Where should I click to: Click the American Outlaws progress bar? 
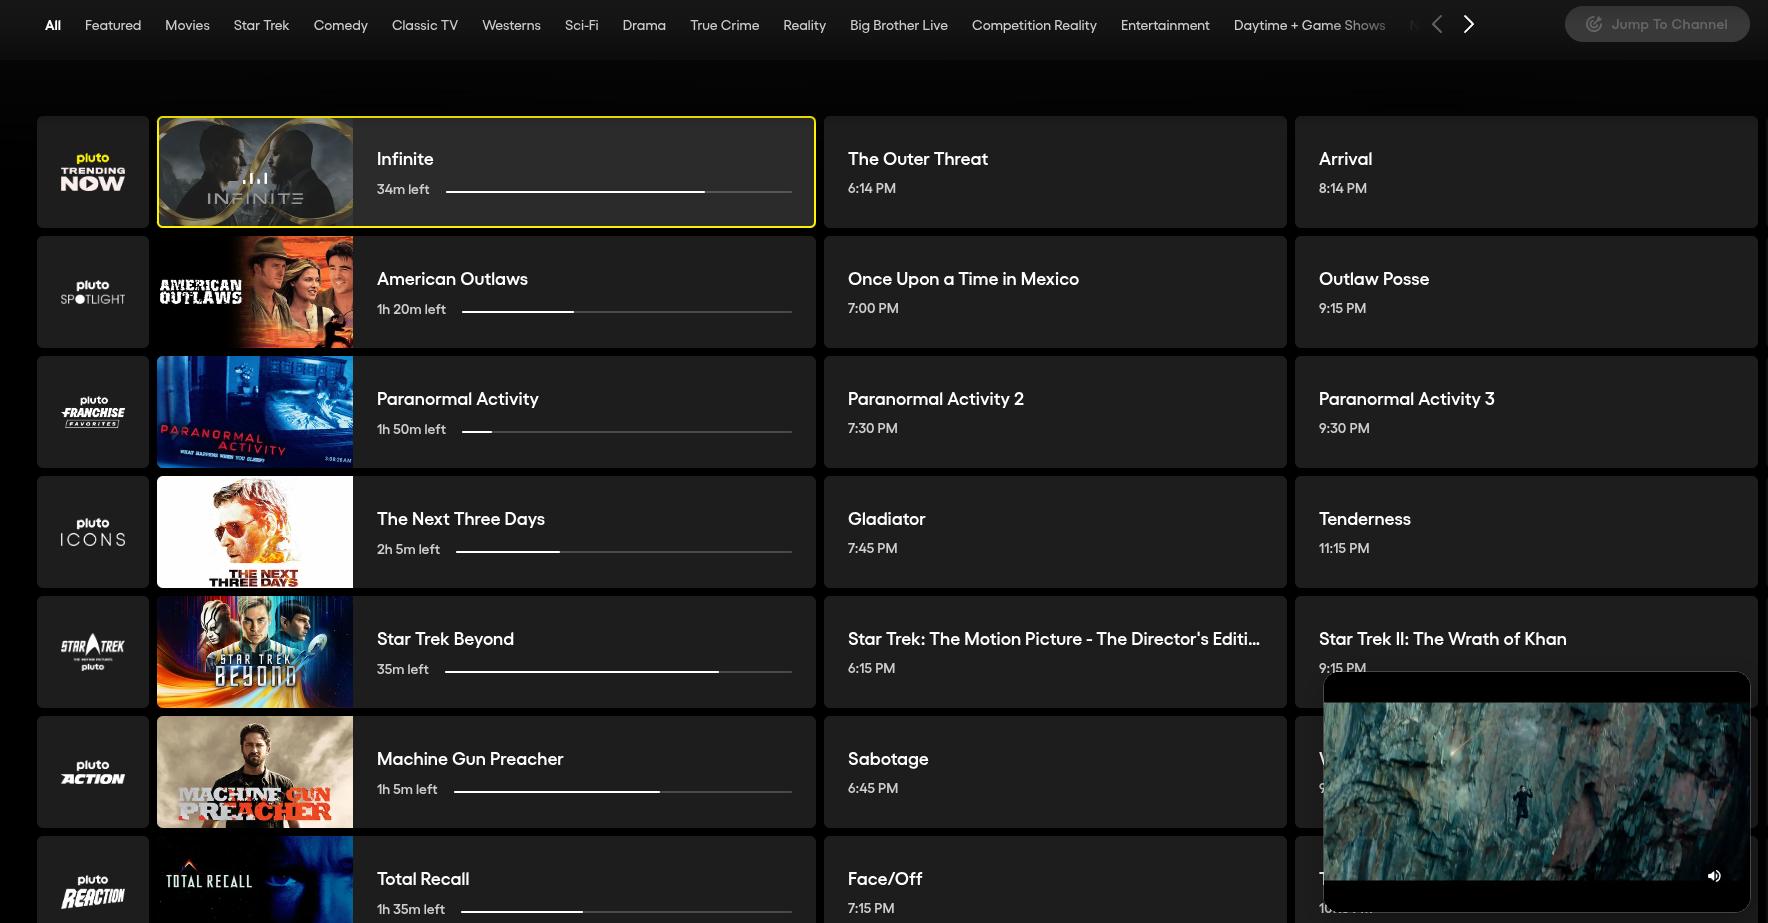click(x=627, y=311)
